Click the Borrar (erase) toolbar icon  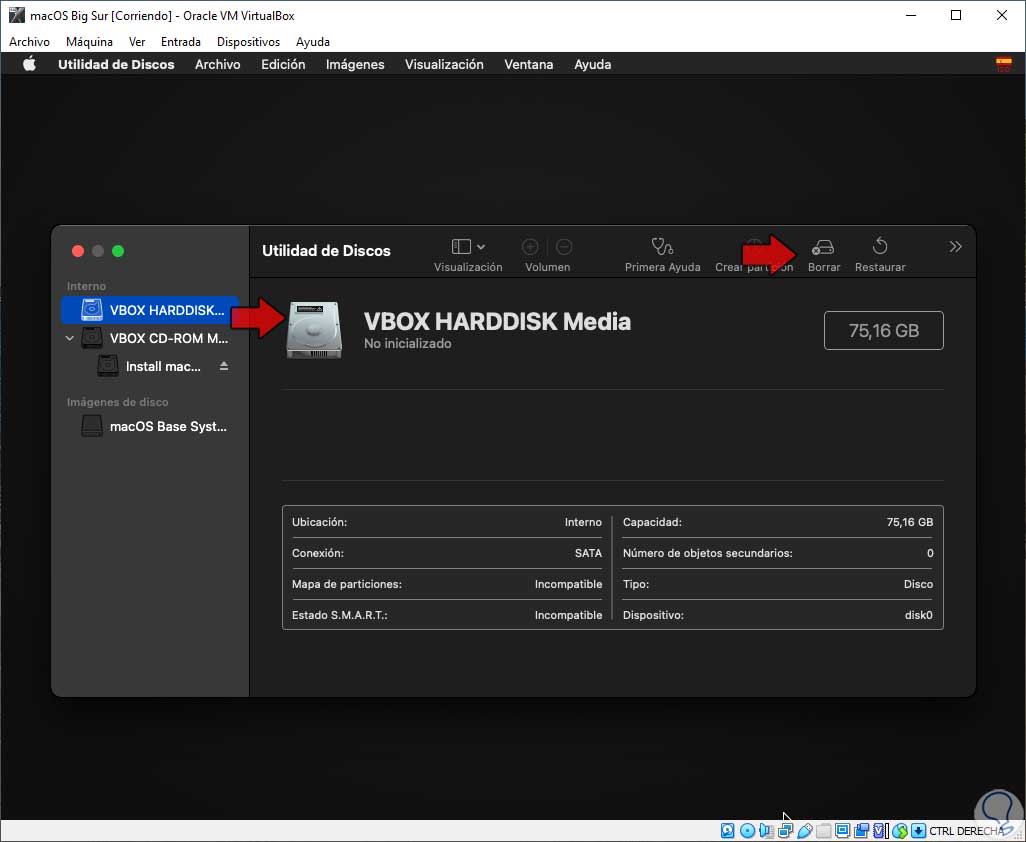[823, 247]
